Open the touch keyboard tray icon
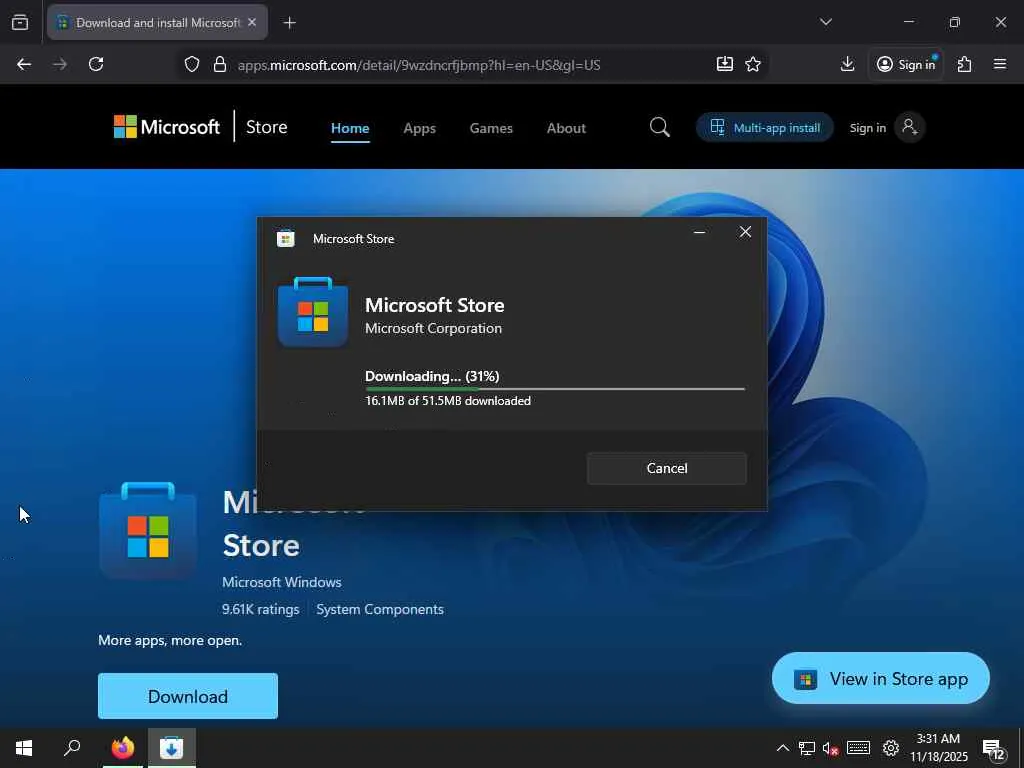This screenshot has height=768, width=1024. coord(858,748)
